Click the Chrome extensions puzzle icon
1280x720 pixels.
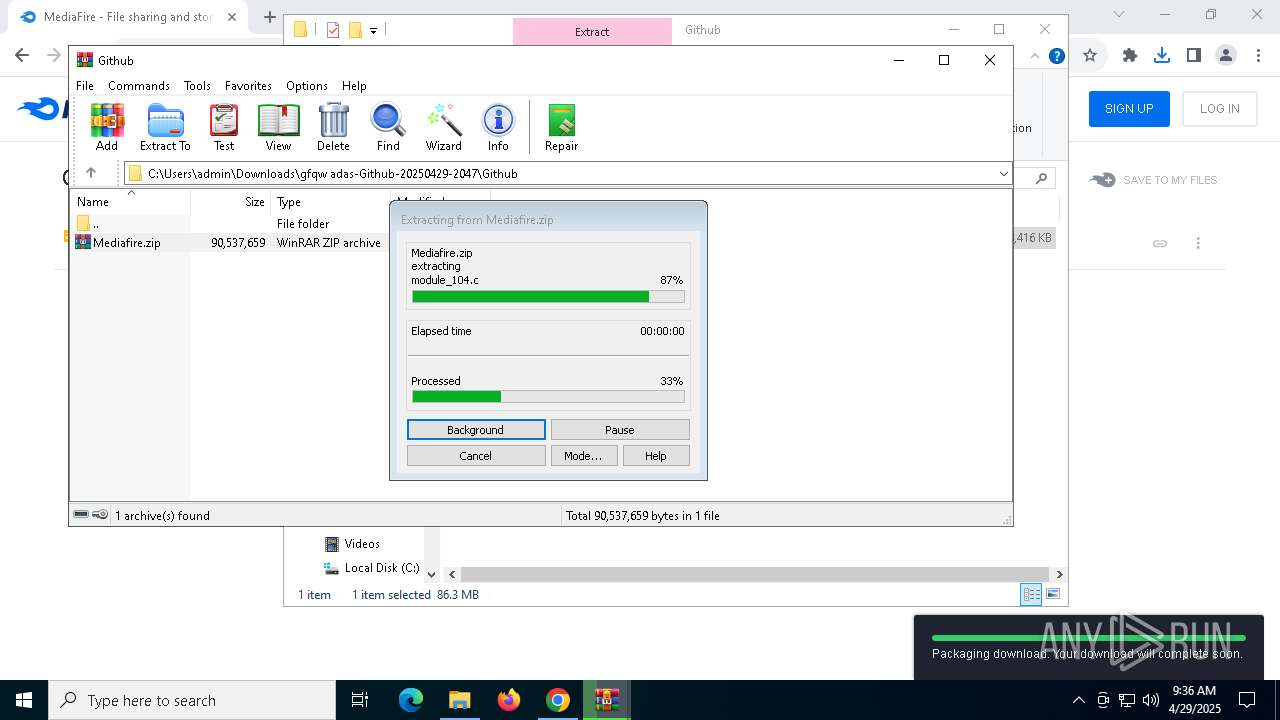point(1130,56)
